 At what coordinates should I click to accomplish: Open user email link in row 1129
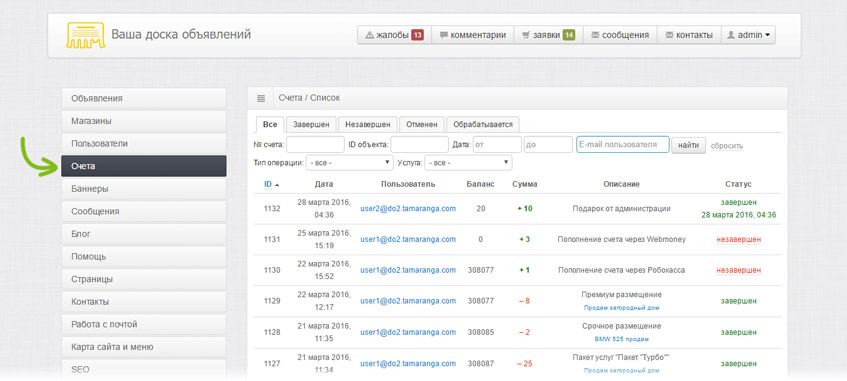(408, 301)
